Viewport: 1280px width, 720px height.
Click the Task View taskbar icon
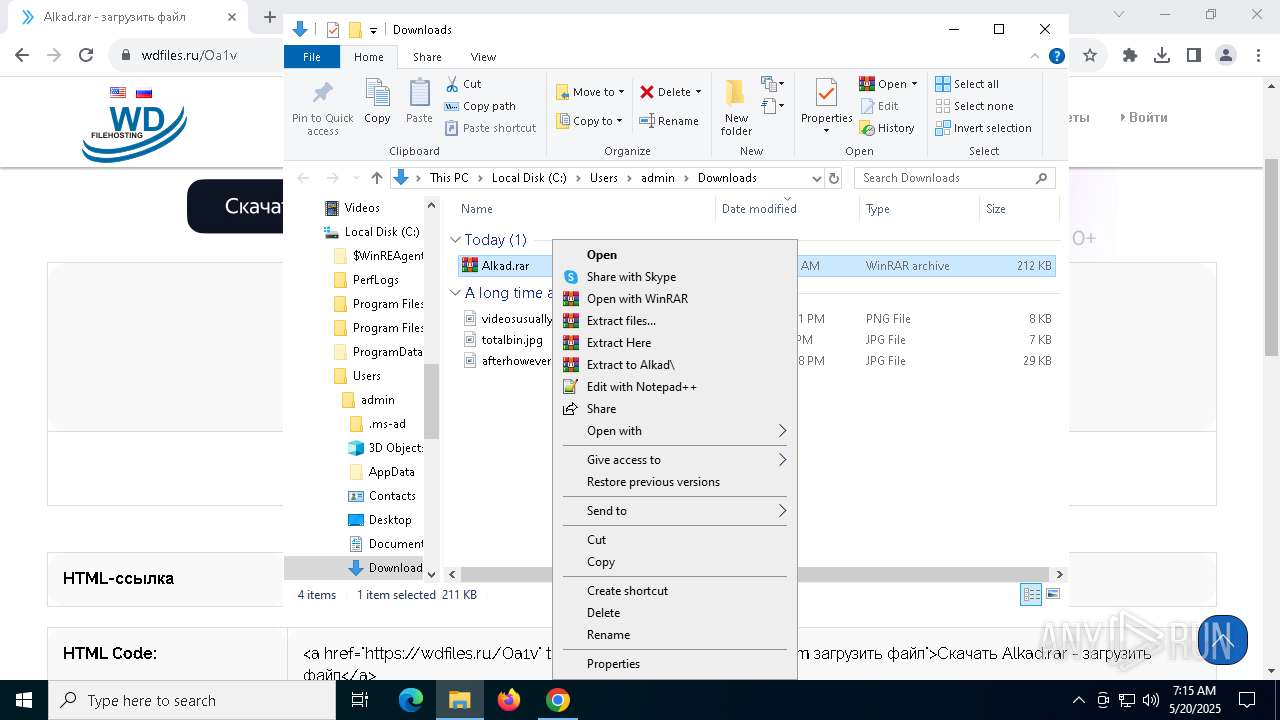tap(361, 700)
